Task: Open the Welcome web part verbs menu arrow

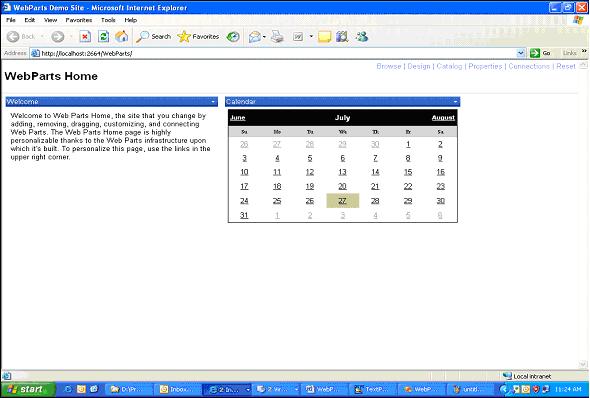Action: coord(213,102)
